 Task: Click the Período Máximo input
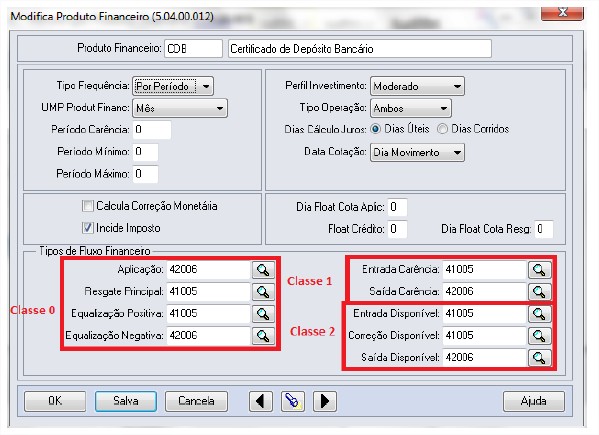146,174
